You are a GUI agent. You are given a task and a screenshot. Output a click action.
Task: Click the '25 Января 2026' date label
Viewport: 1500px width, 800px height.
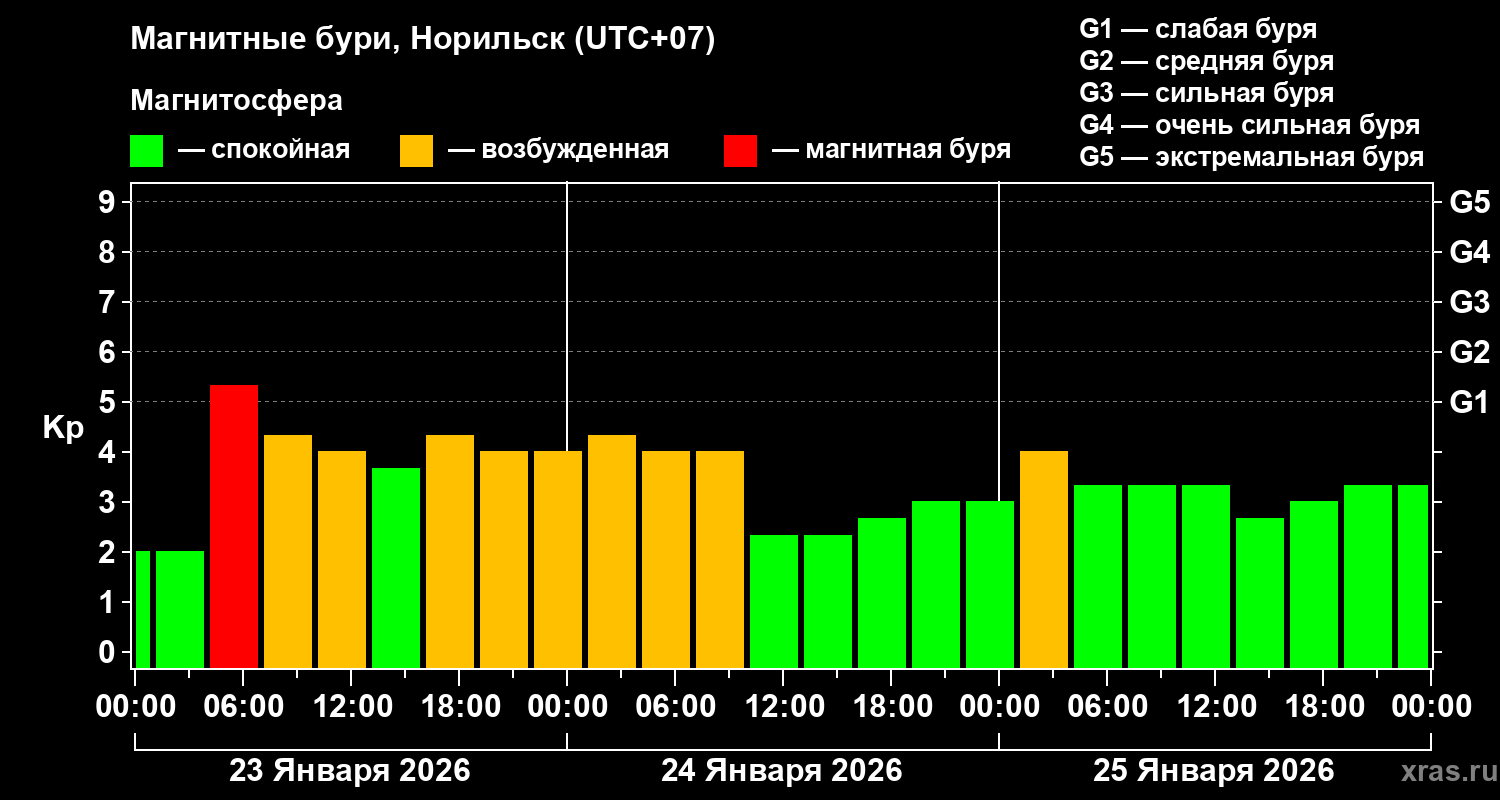pyautogui.click(x=1214, y=771)
